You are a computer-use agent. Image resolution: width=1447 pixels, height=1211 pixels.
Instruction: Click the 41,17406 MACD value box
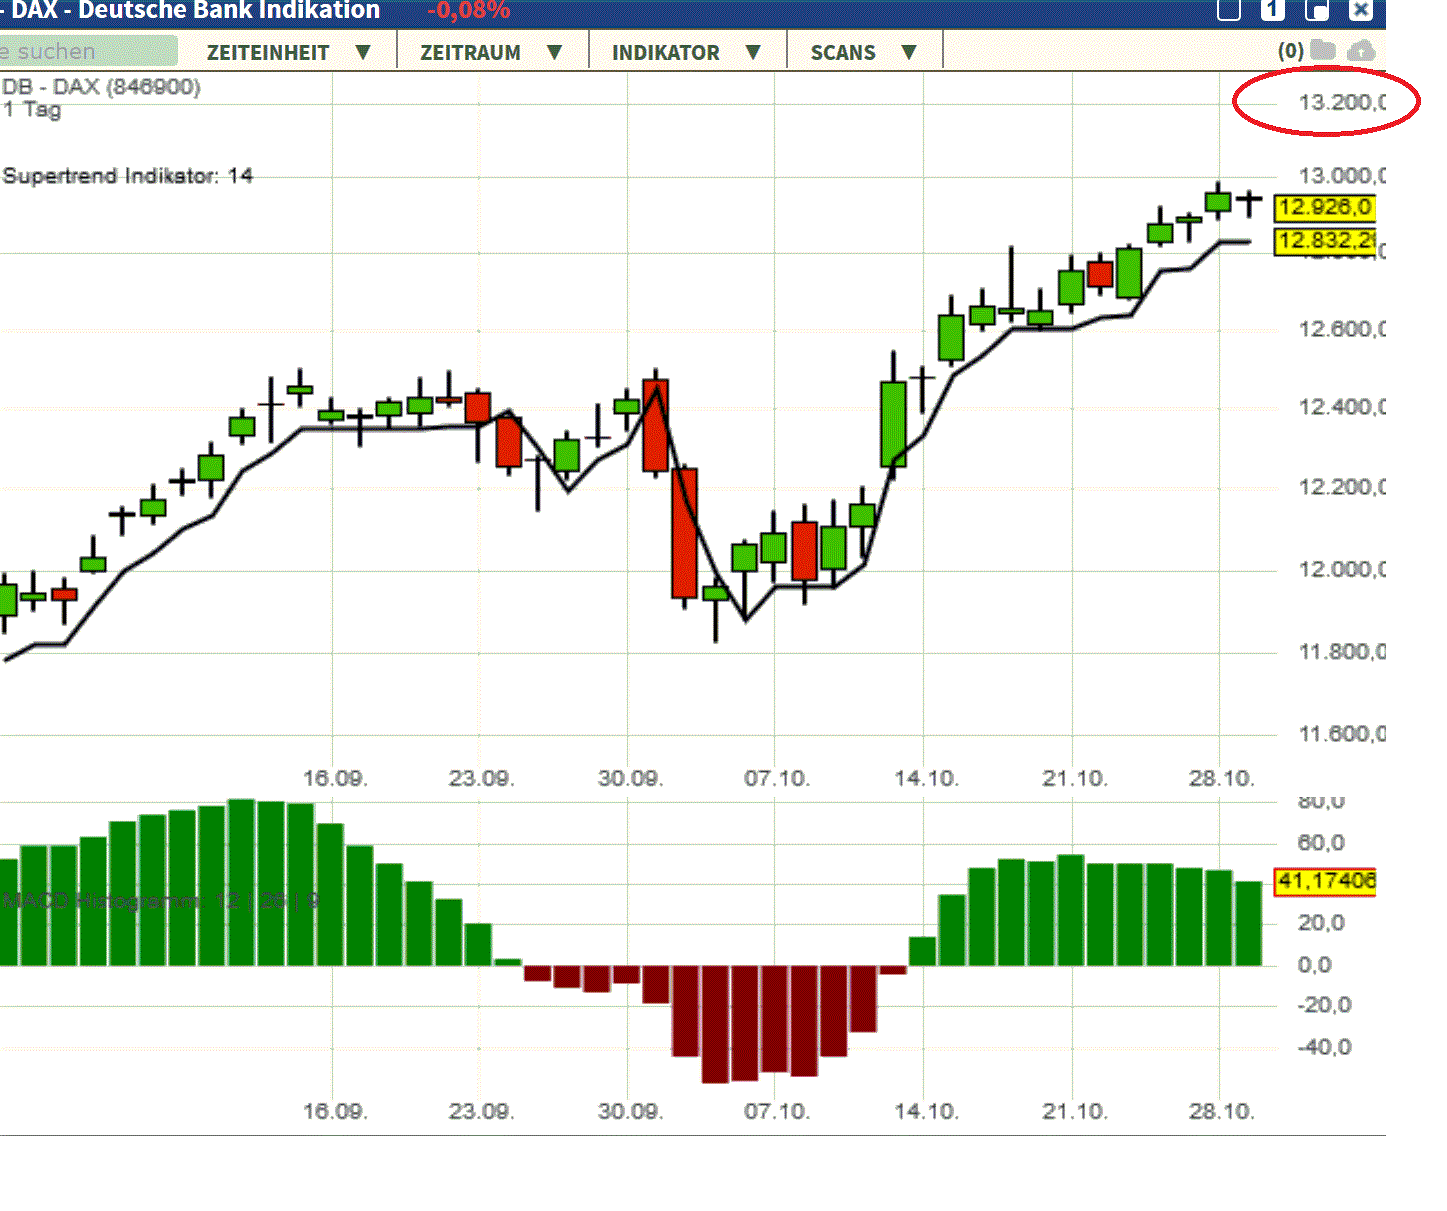click(1324, 881)
